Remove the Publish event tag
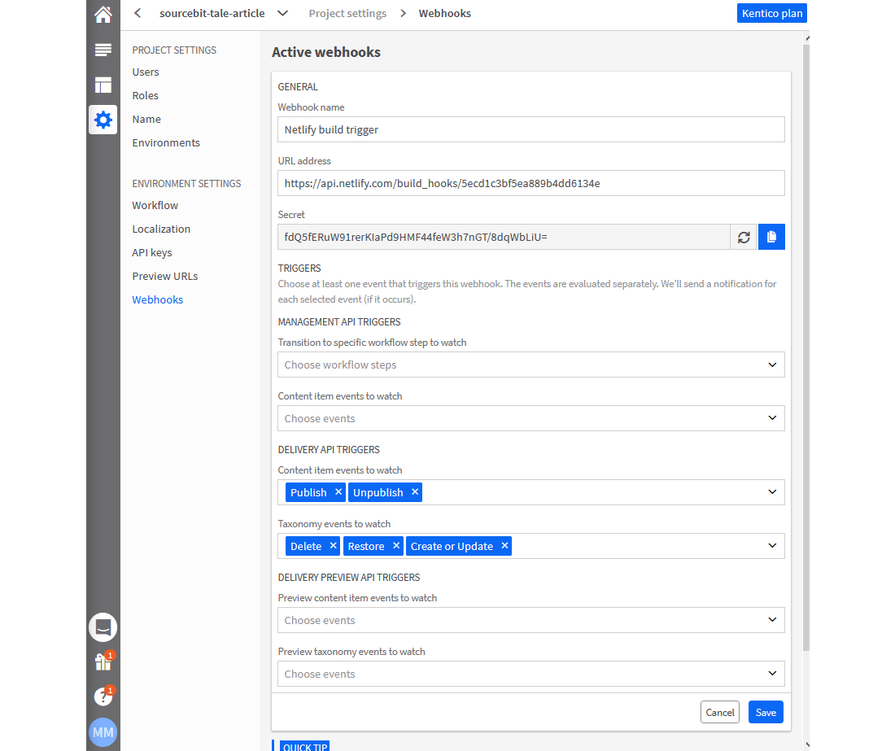This screenshot has height=751, width=895. 339,492
